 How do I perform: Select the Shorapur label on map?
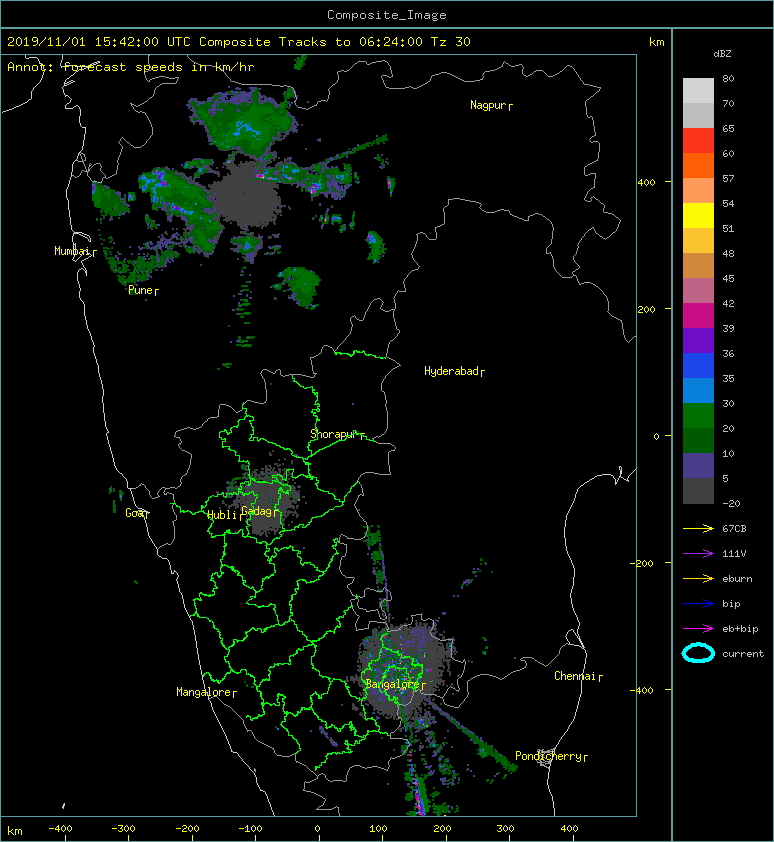pos(333,434)
